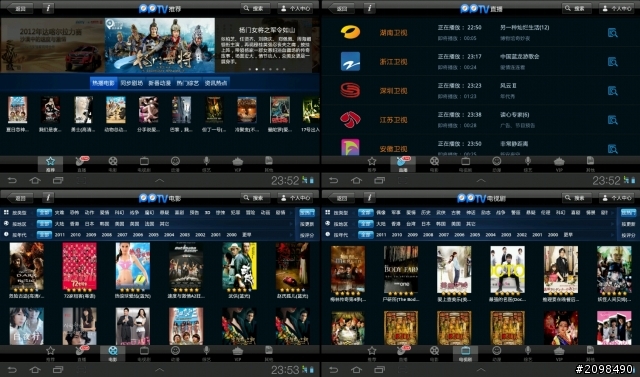The image size is (640, 377).
Task: Click the 安徽卫视 channel name
Action: [393, 149]
